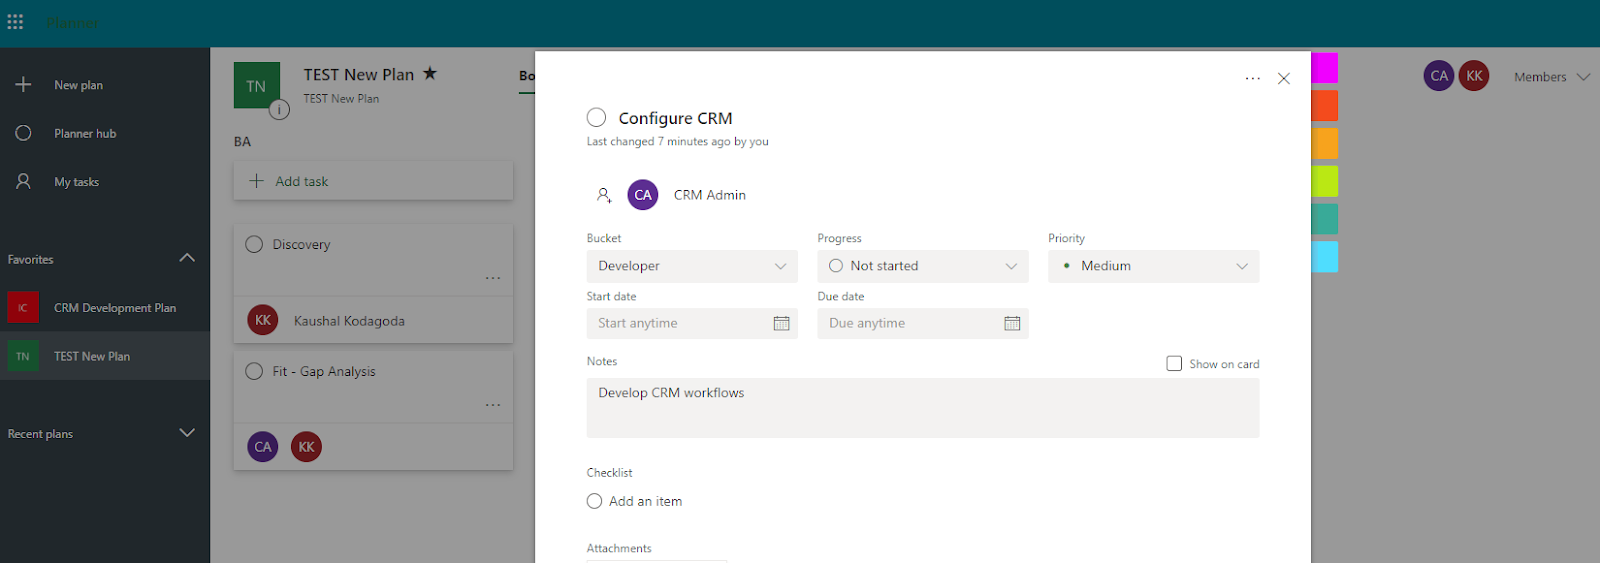The image size is (1600, 563).
Task: Click the Notes text field
Action: 922,408
